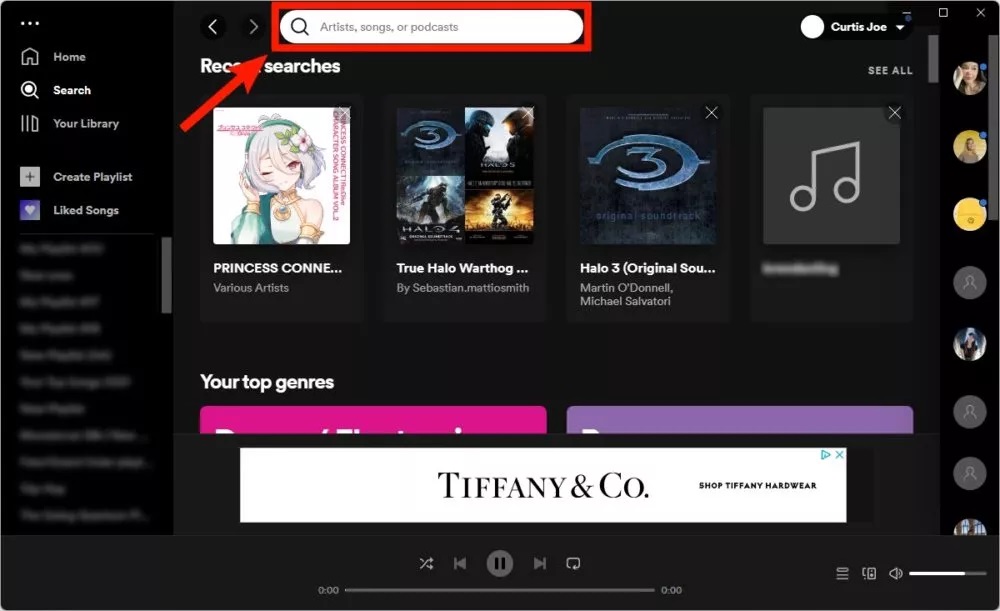
Task: Navigate forward with the right chevron arrow
Action: click(x=253, y=27)
